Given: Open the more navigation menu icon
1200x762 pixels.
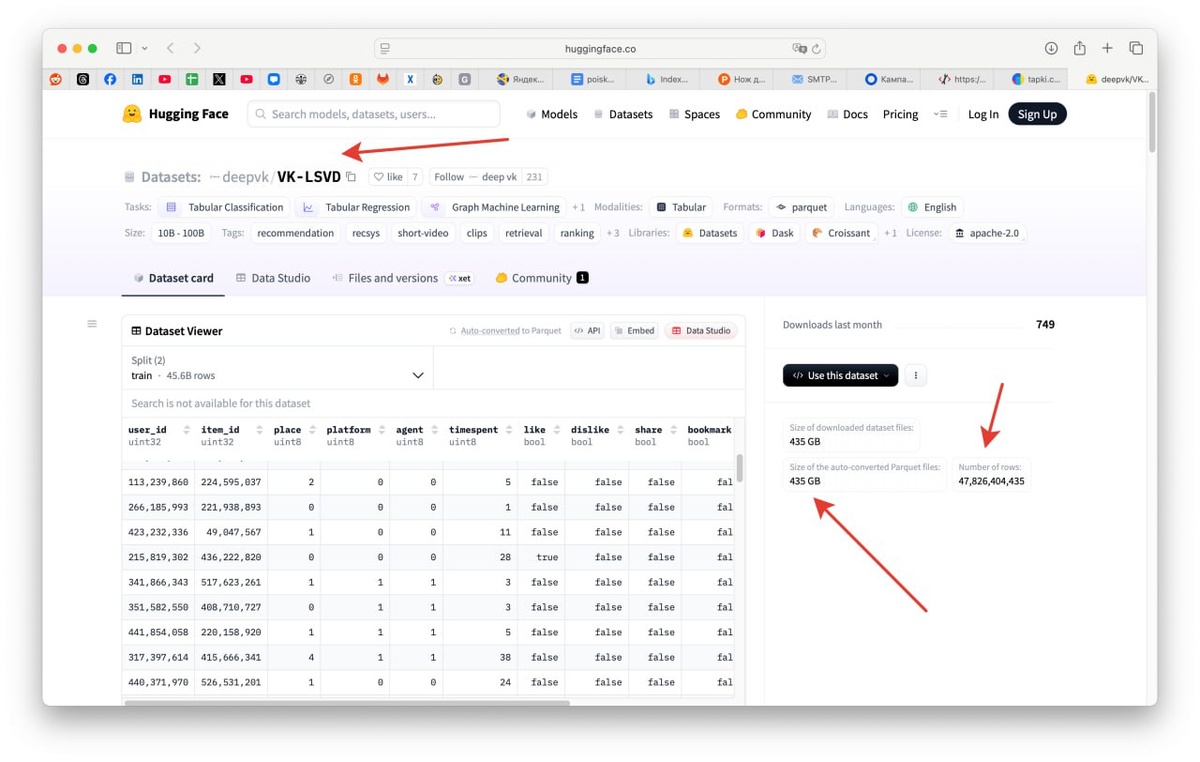Looking at the screenshot, I should pos(940,114).
